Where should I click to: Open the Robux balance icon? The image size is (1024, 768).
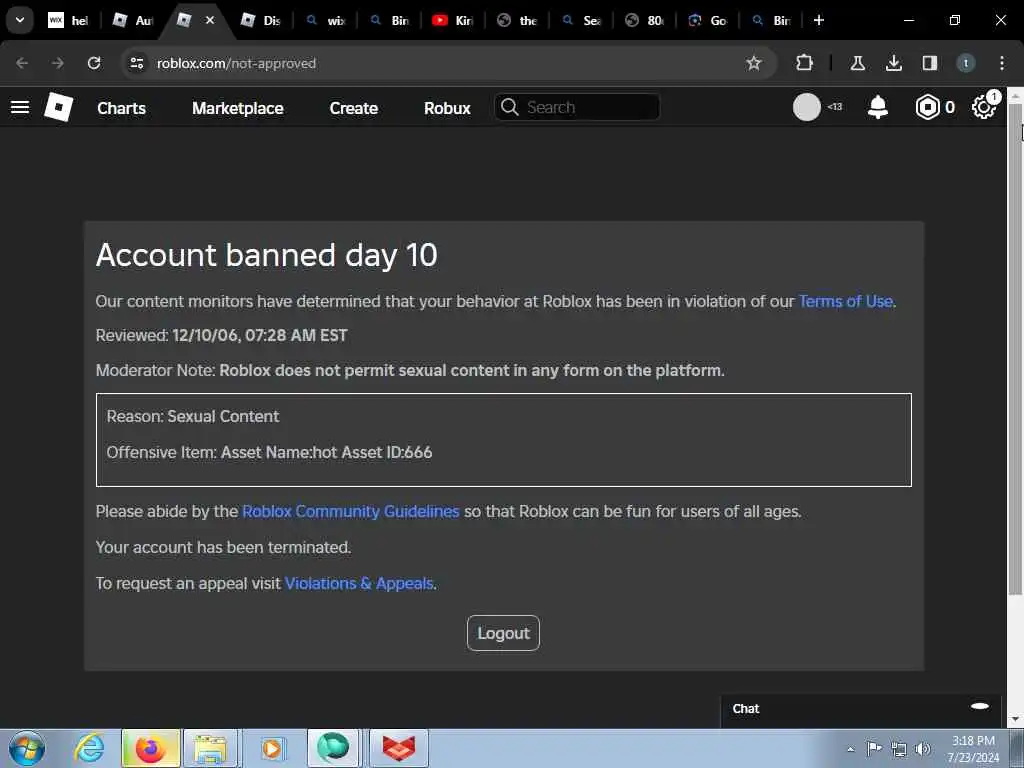click(927, 107)
